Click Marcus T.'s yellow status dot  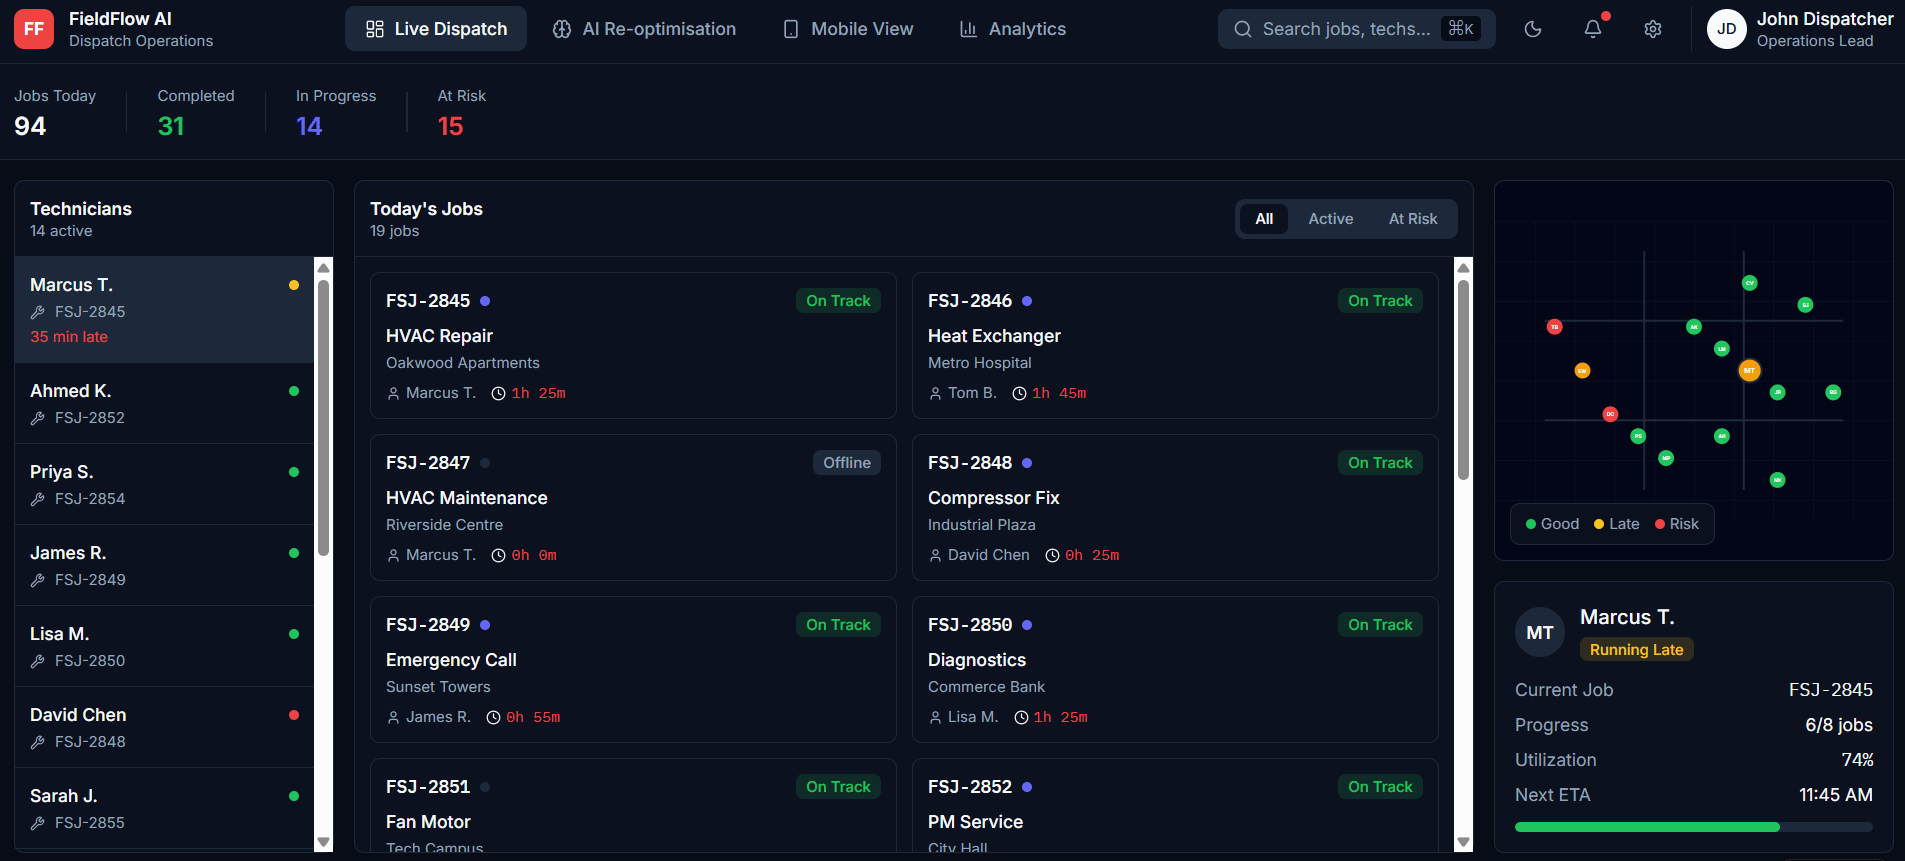(294, 285)
